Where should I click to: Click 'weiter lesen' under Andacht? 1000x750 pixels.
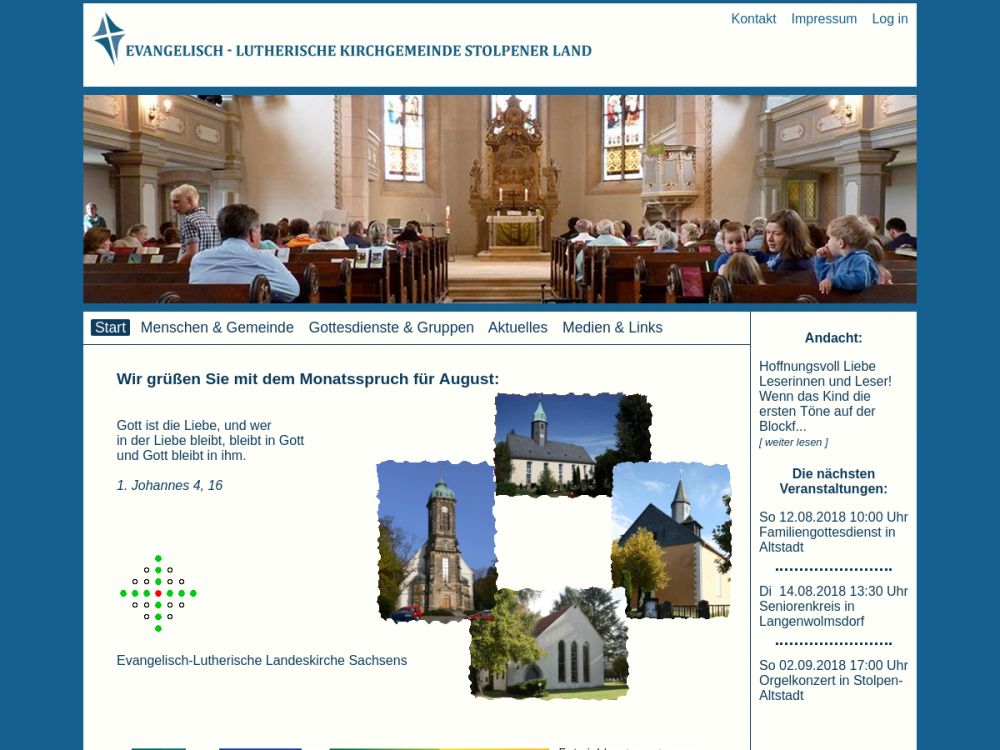[793, 442]
